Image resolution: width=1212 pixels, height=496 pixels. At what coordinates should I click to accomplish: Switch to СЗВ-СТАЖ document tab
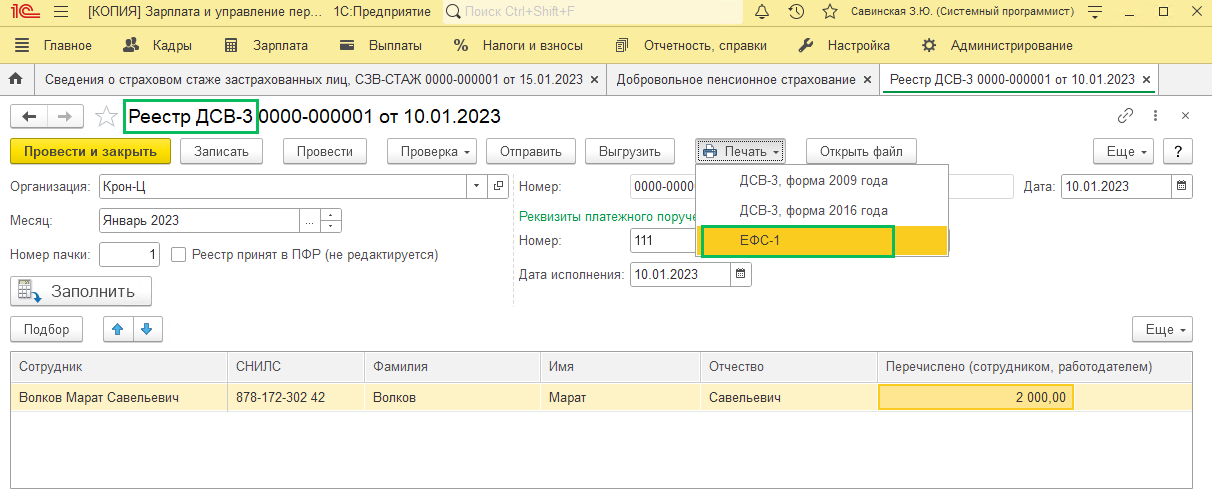pyautogui.click(x=313, y=79)
